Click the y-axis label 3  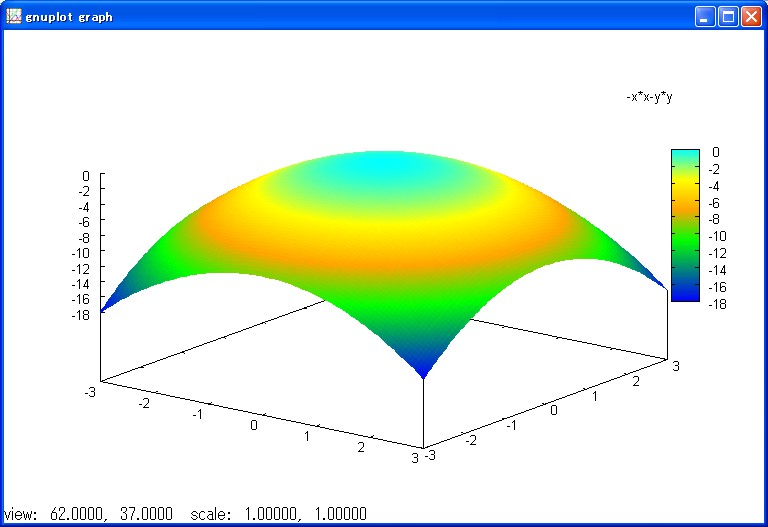[x=676, y=366]
